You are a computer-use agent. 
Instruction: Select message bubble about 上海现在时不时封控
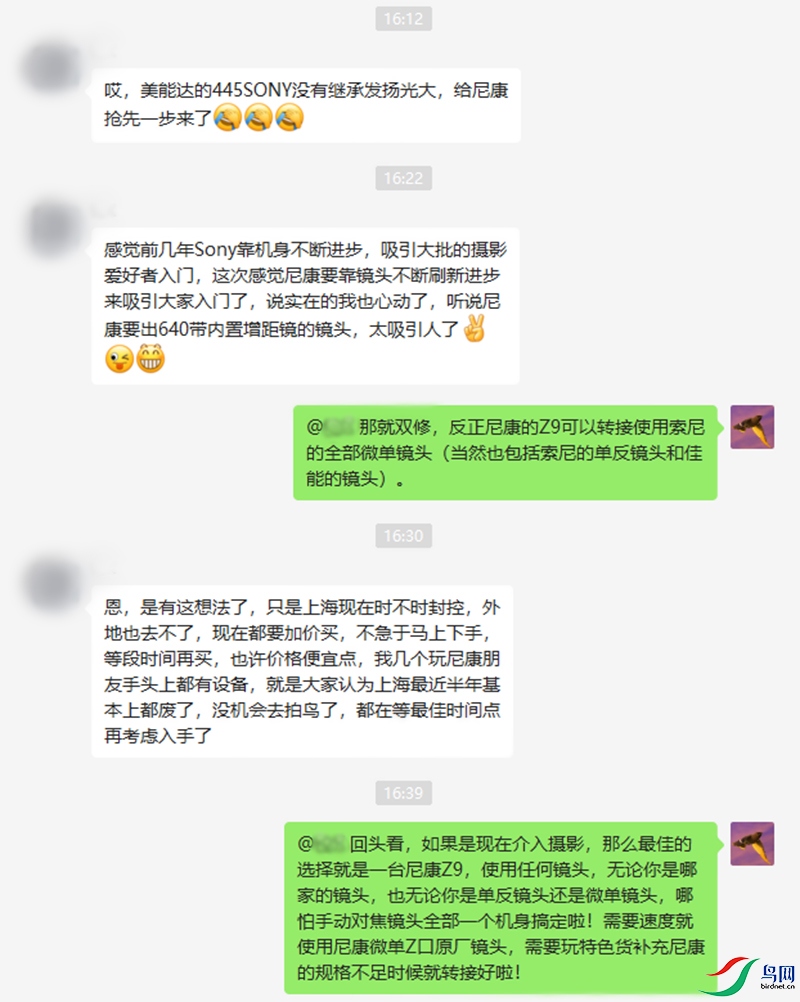click(302, 672)
